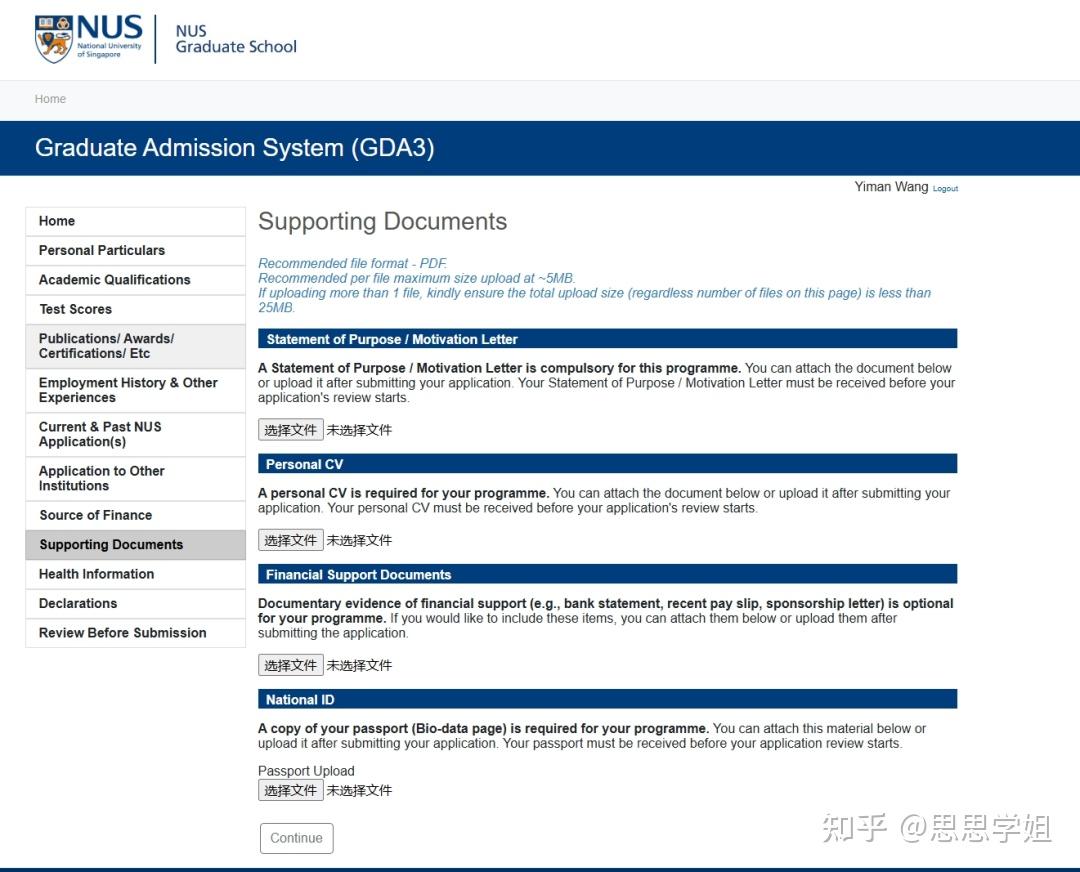Click the NUS Graduate School header logo
This screenshot has height=872, width=1080.
pos(235,38)
